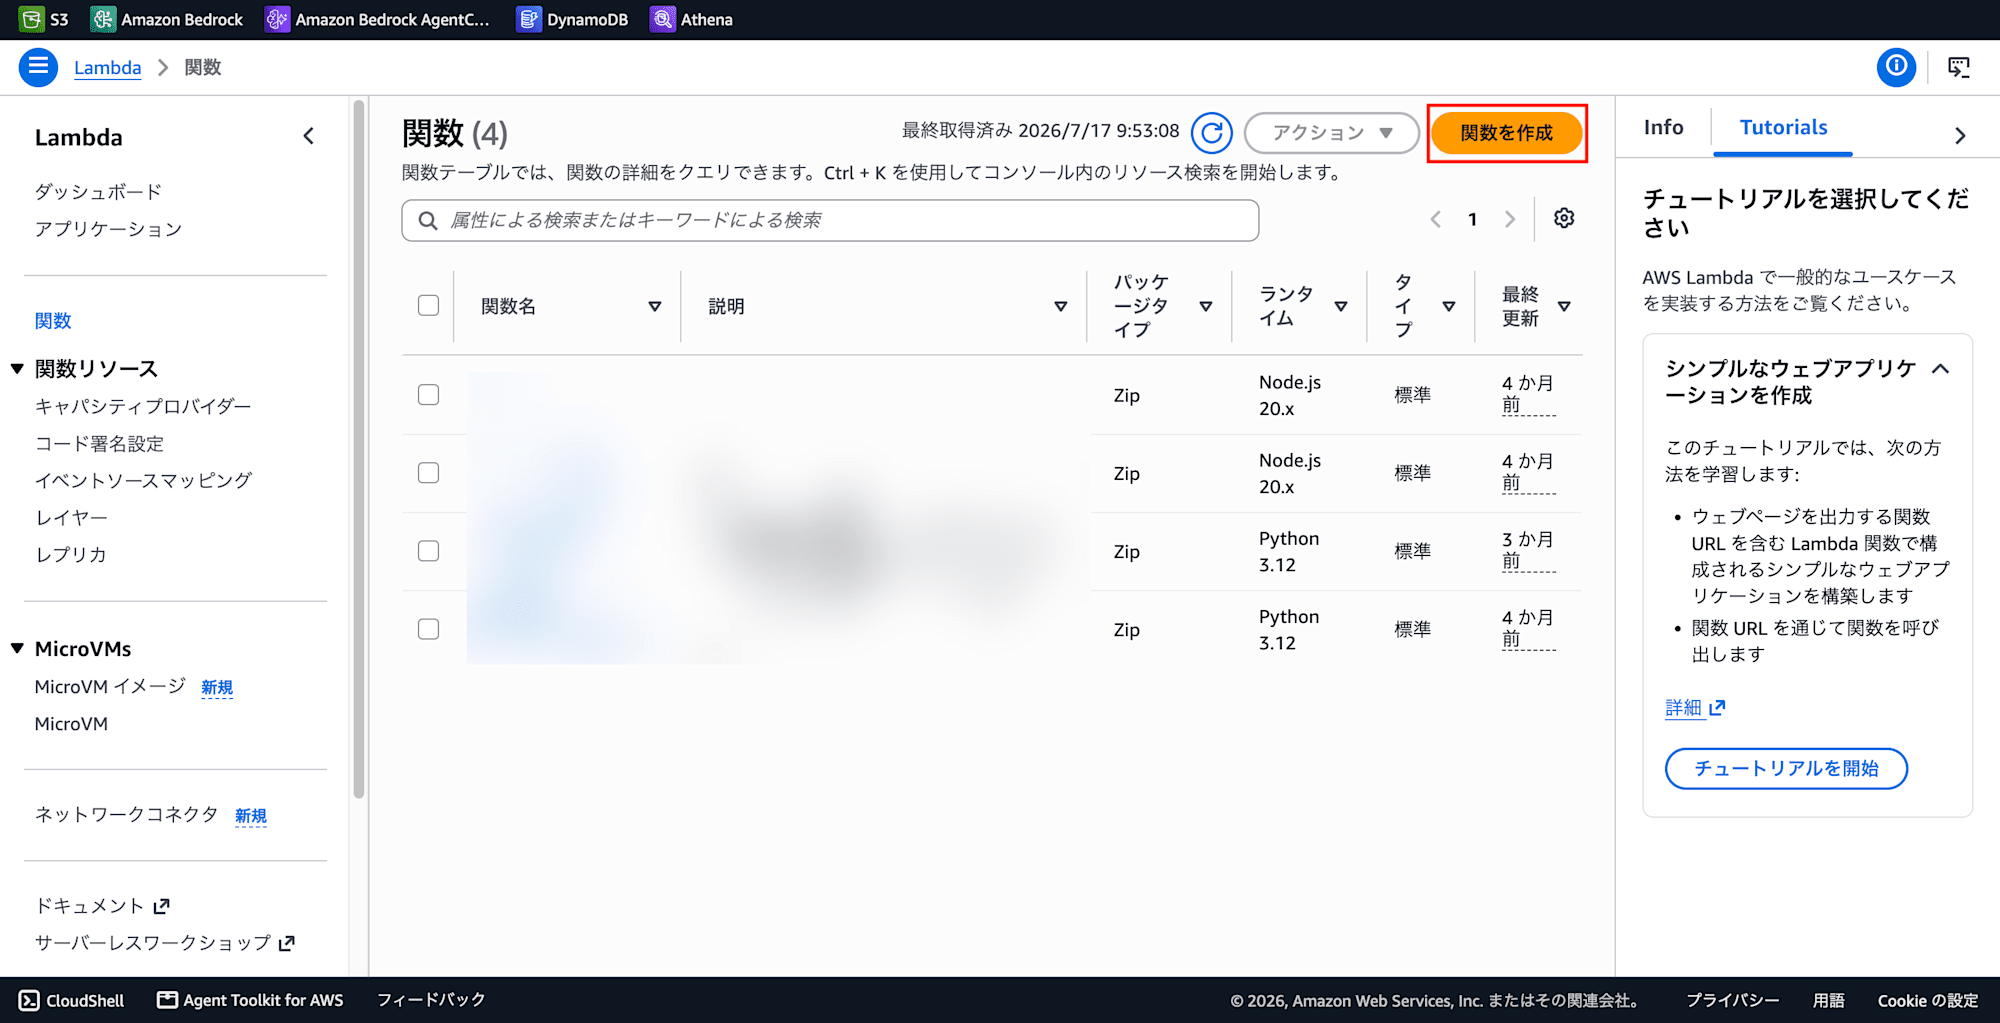2000x1023 pixels.
Task: Go to the previous page of functions
Action: coord(1435,219)
